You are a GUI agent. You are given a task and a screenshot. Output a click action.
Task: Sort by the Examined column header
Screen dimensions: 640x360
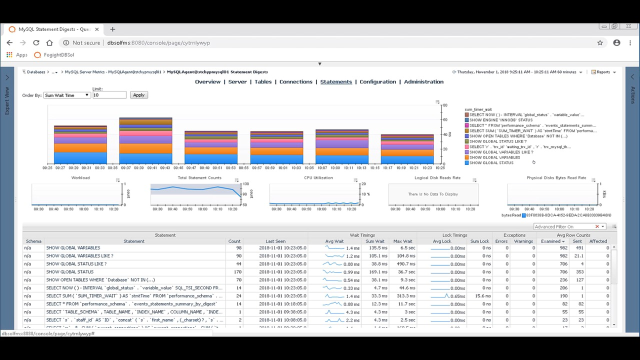553,241
